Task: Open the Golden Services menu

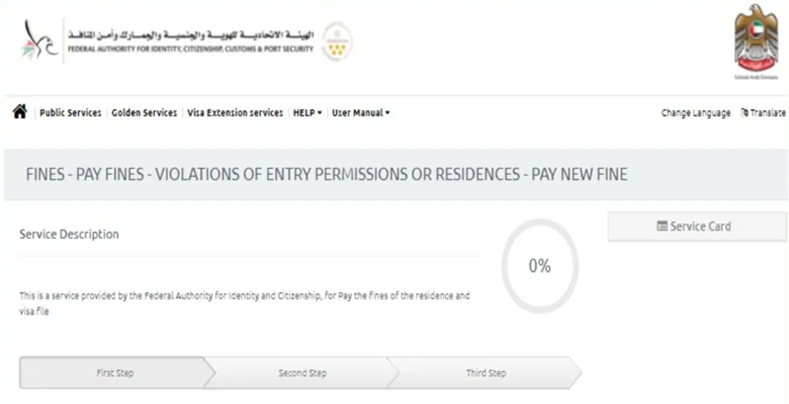Action: pos(144,113)
